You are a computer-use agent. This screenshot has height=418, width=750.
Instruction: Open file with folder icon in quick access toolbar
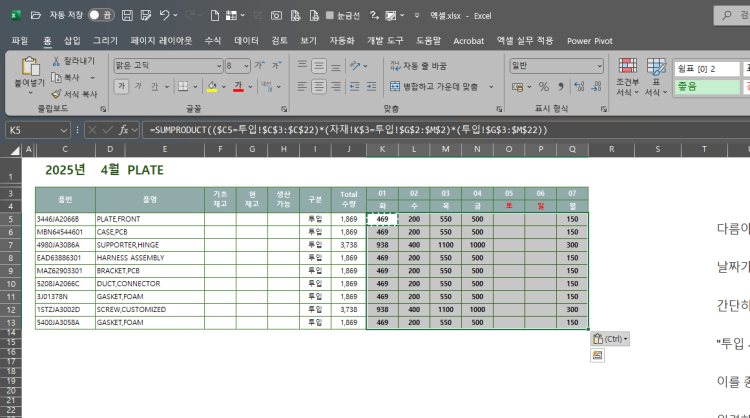click(35, 15)
